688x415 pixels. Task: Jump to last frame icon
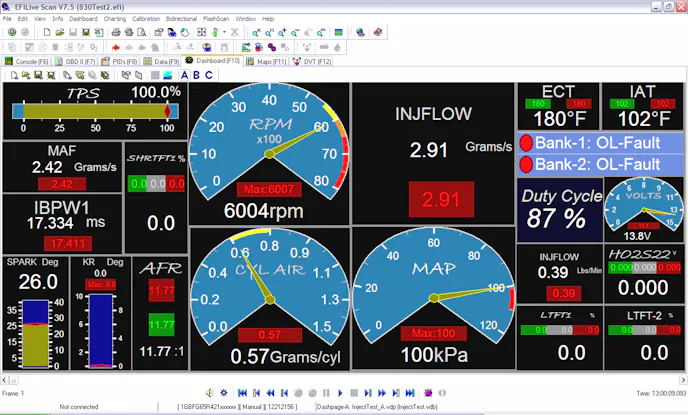[410, 393]
